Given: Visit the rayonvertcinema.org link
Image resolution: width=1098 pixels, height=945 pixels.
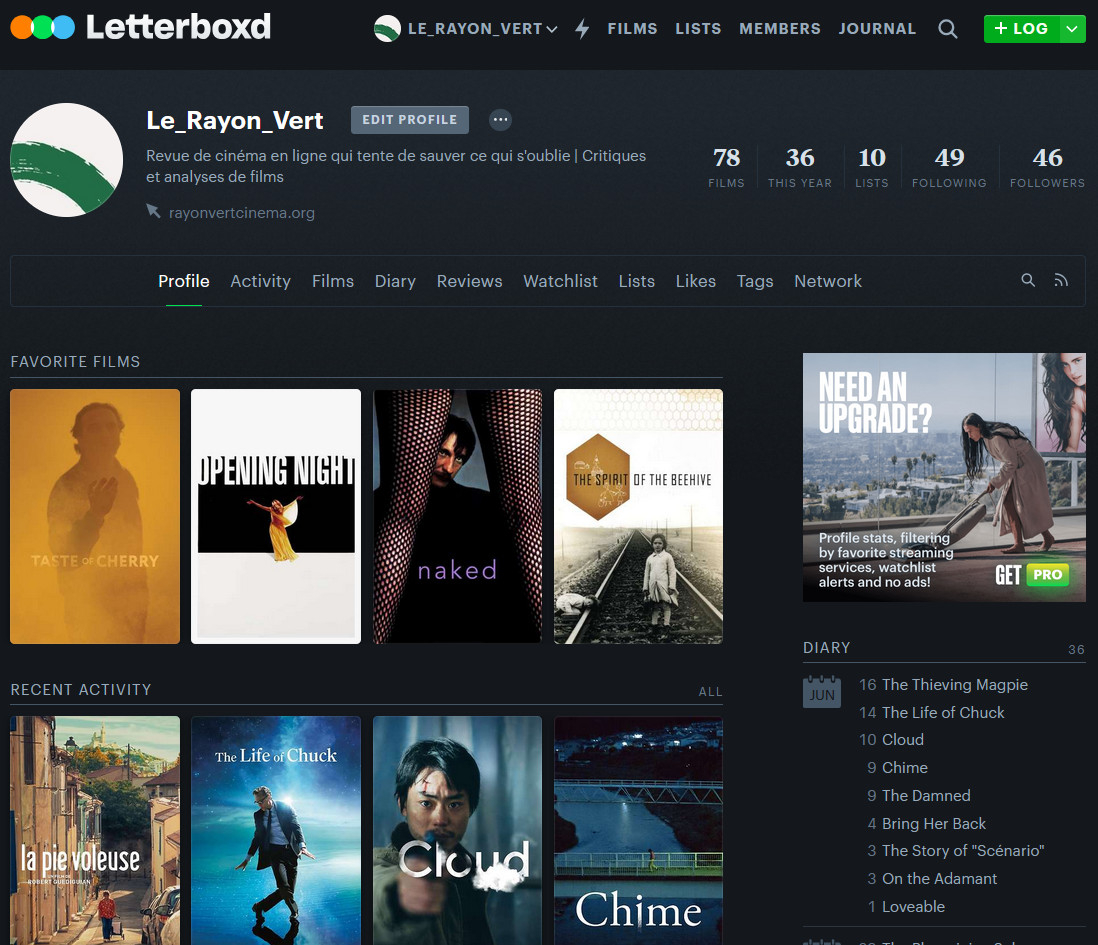Looking at the screenshot, I should [242, 213].
